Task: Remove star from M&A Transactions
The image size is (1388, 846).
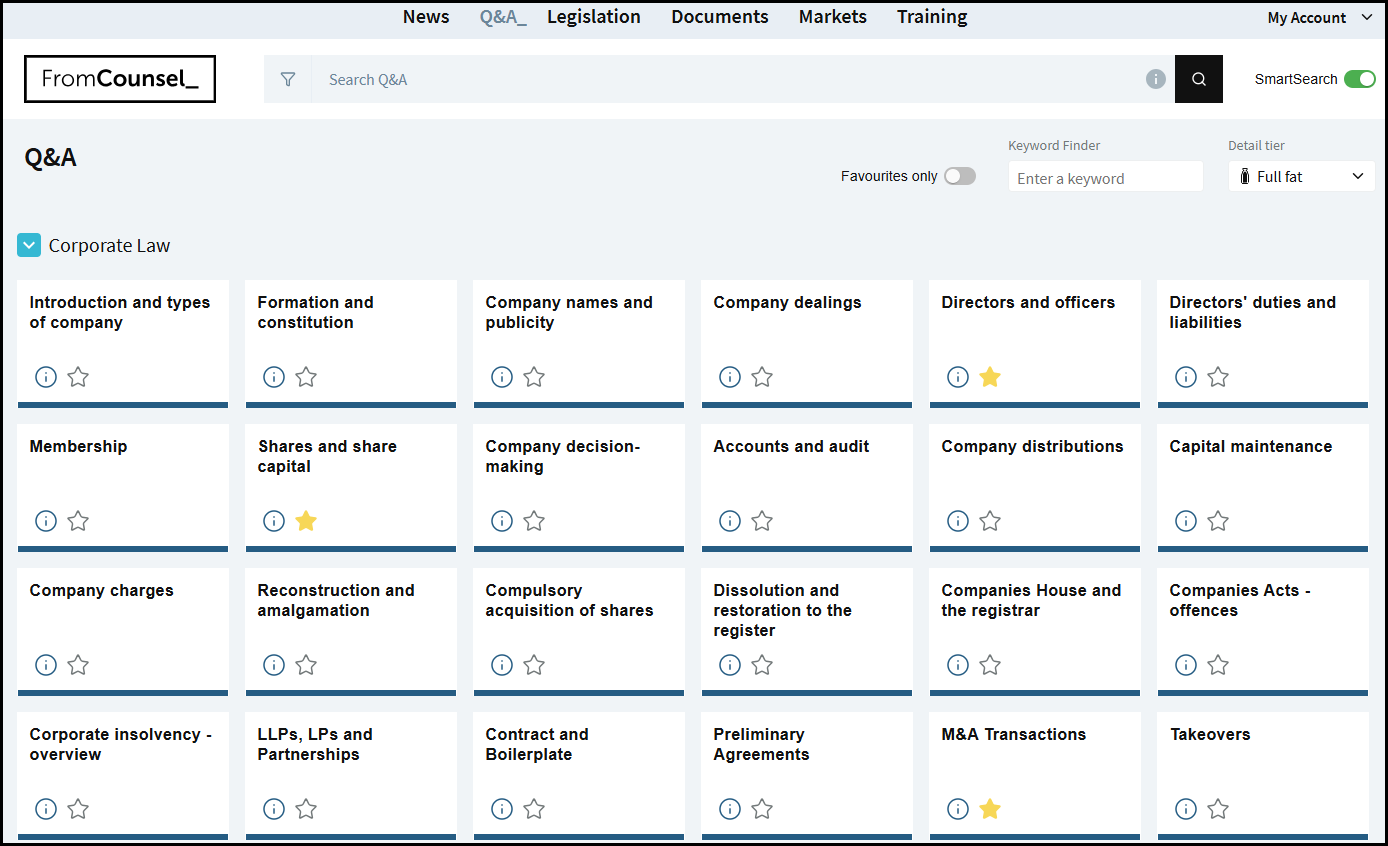Action: point(990,809)
